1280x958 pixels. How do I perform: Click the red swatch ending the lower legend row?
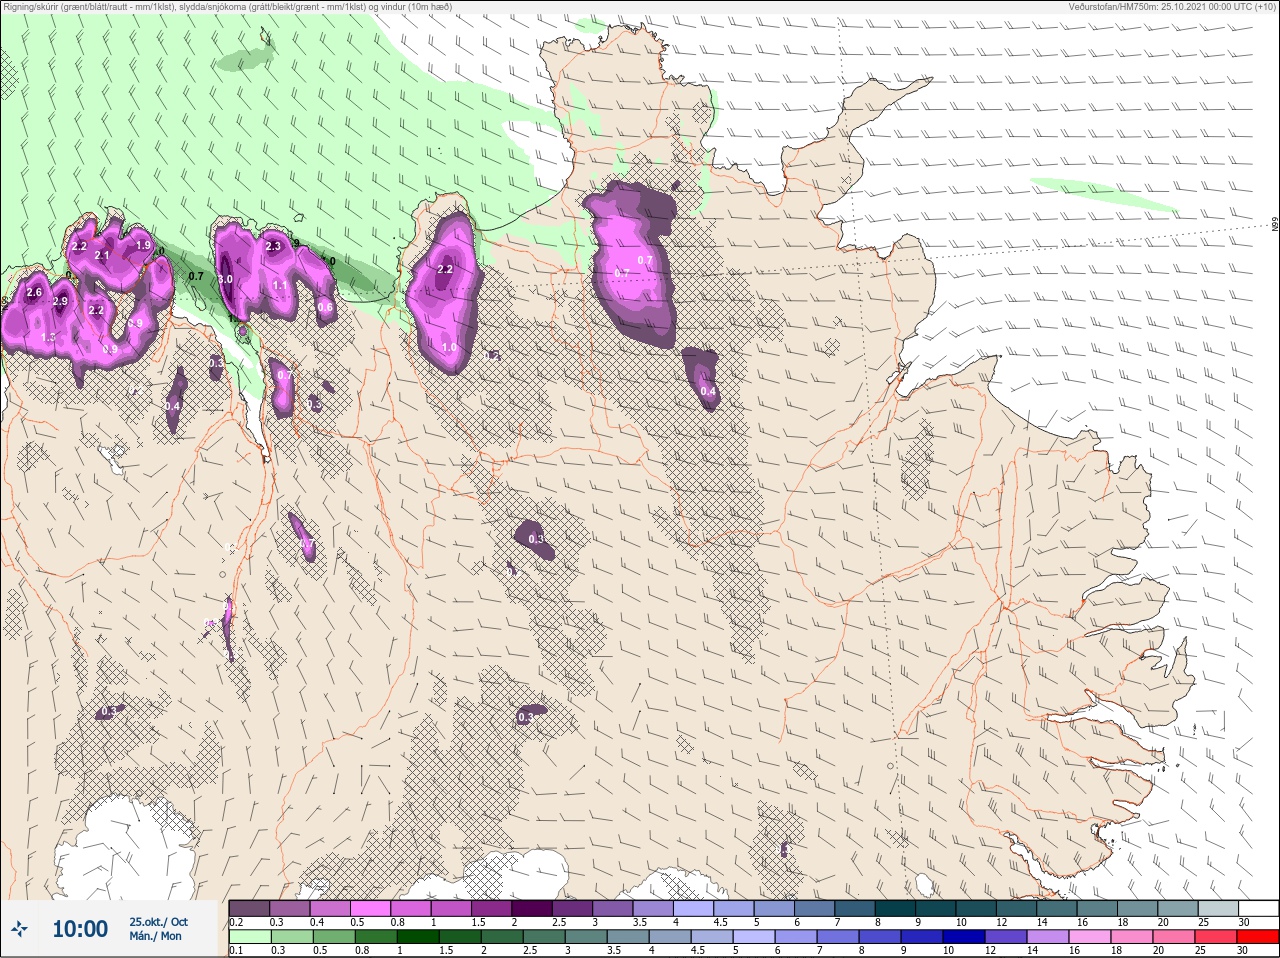pyautogui.click(x=1257, y=936)
